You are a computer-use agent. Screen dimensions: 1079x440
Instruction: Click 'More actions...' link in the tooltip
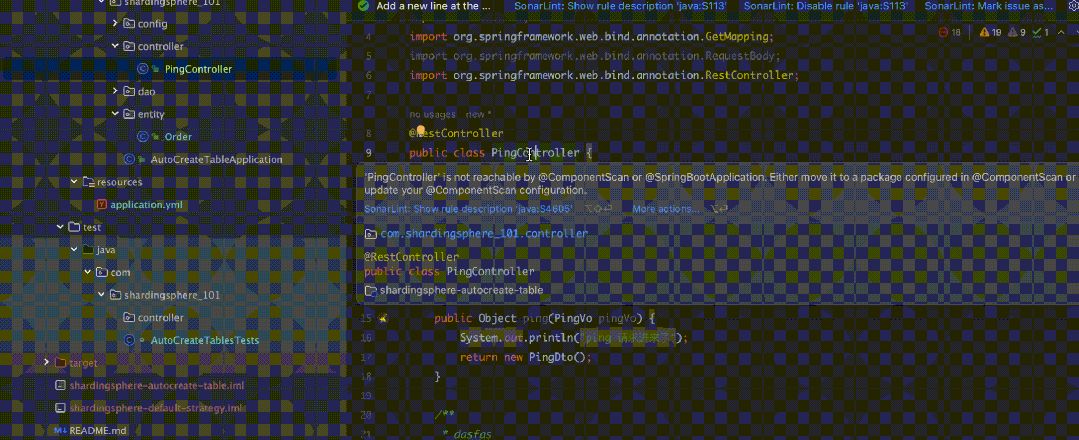point(666,209)
